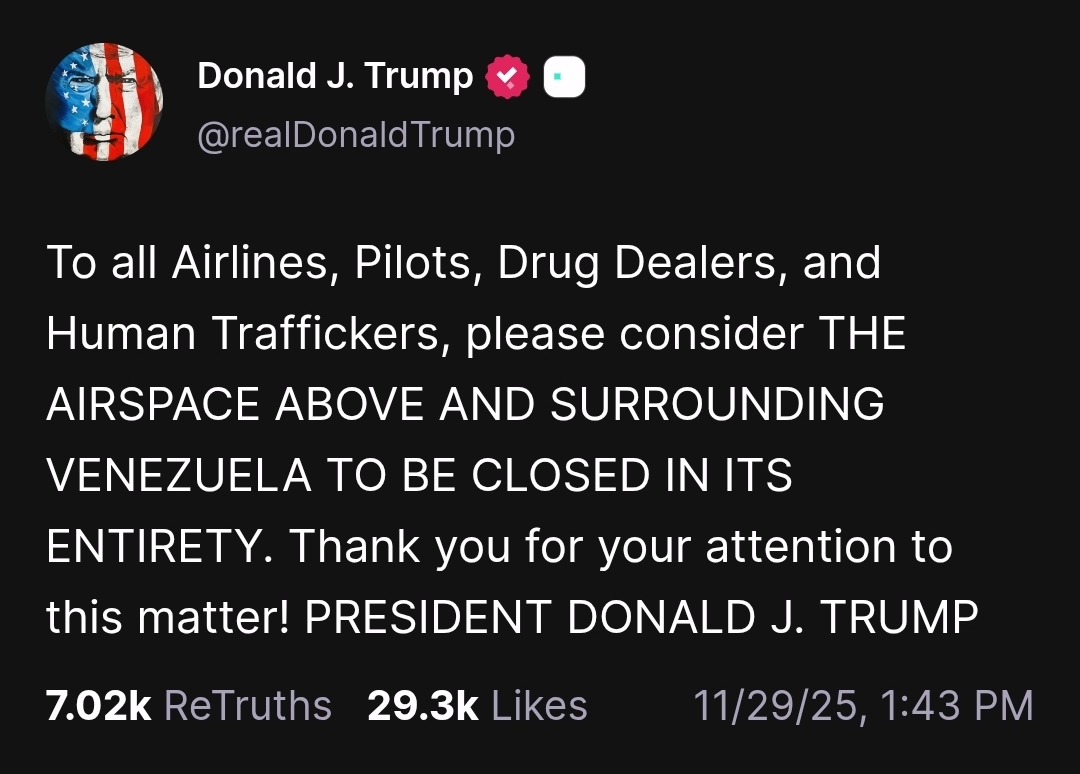1080x774 pixels.
Task: Select the Likes label
Action: pyautogui.click(x=540, y=706)
